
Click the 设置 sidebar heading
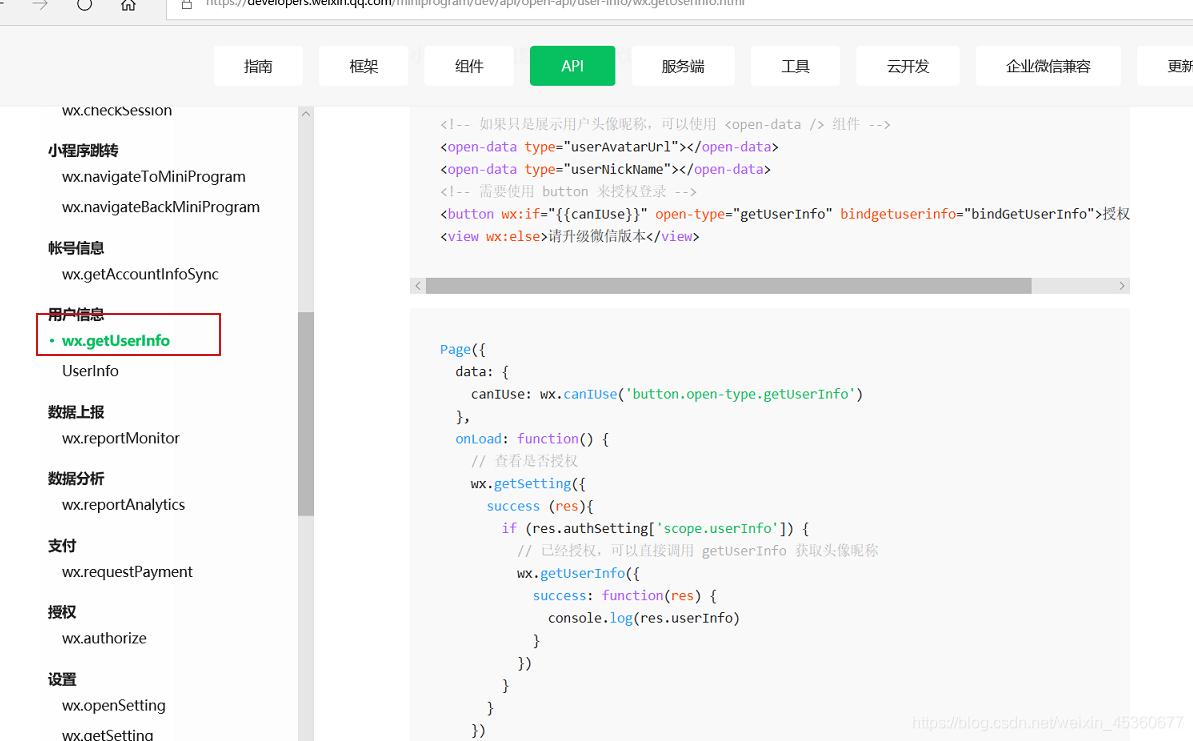(62, 679)
